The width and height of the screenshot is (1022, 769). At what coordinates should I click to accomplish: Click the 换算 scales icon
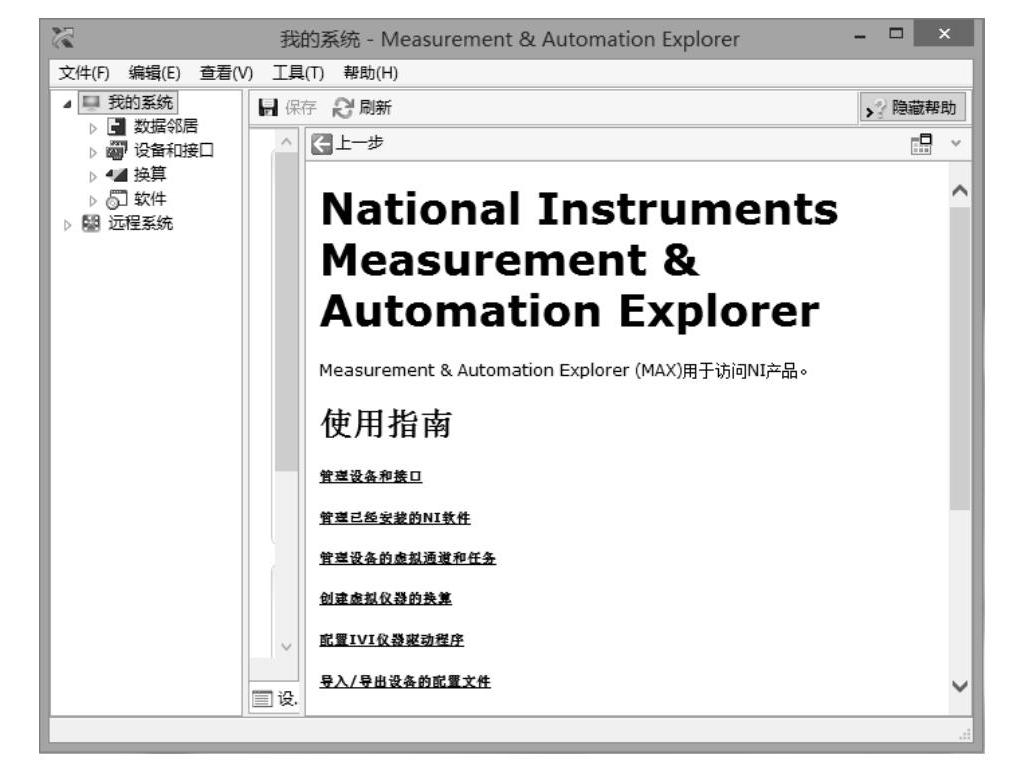pos(116,175)
